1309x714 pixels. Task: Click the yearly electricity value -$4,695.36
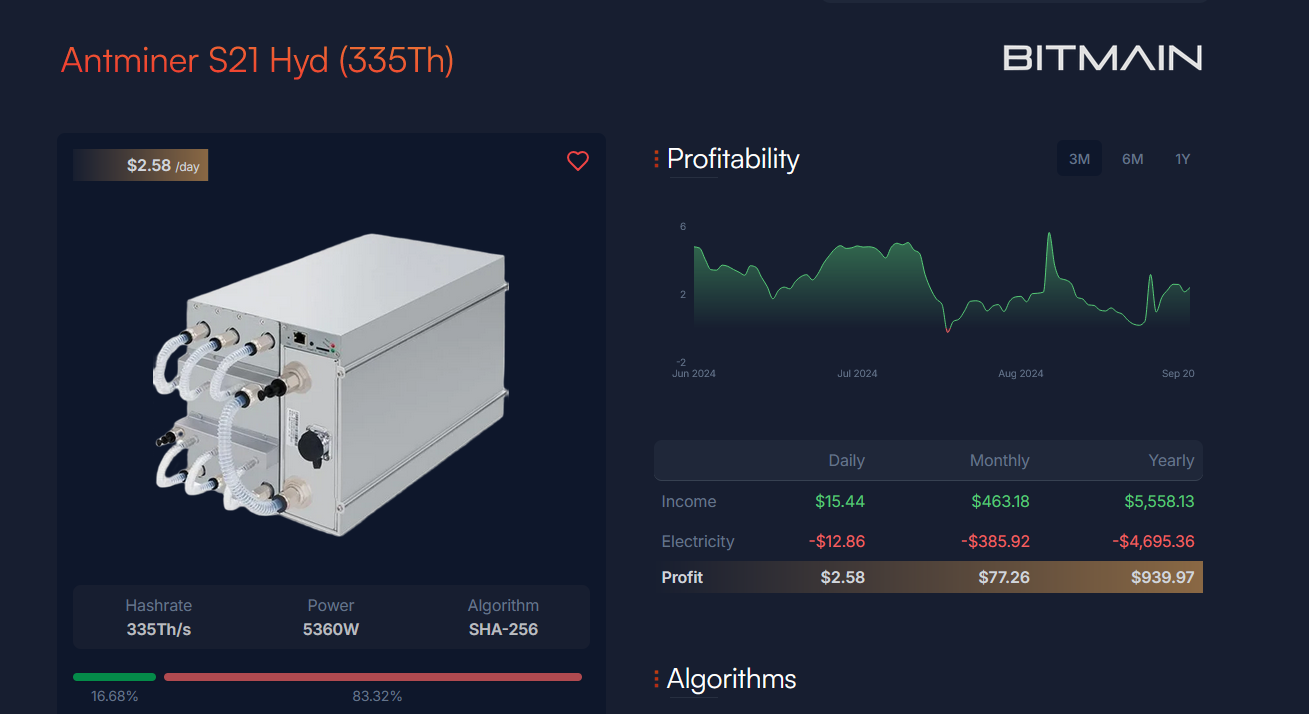pos(1153,542)
